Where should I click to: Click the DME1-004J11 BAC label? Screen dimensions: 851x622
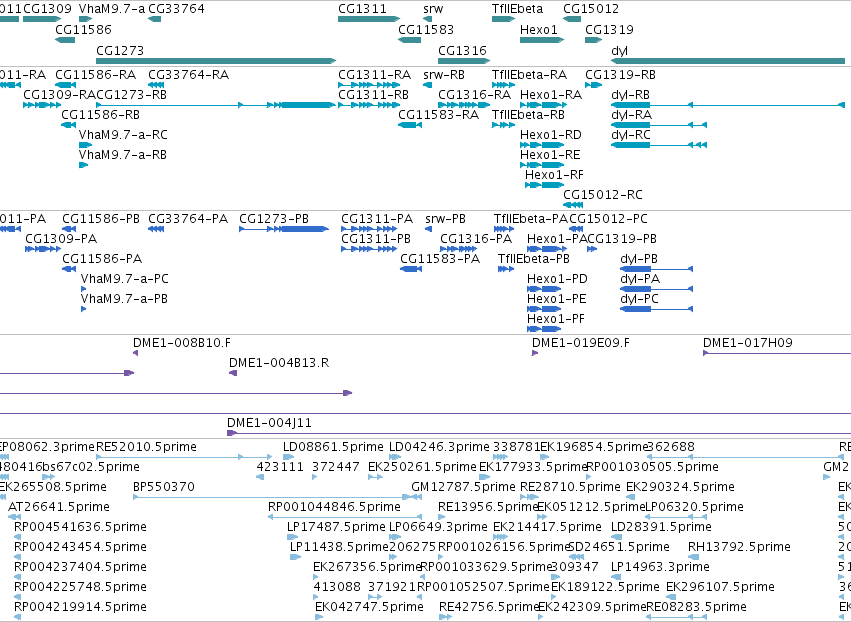[x=269, y=423]
